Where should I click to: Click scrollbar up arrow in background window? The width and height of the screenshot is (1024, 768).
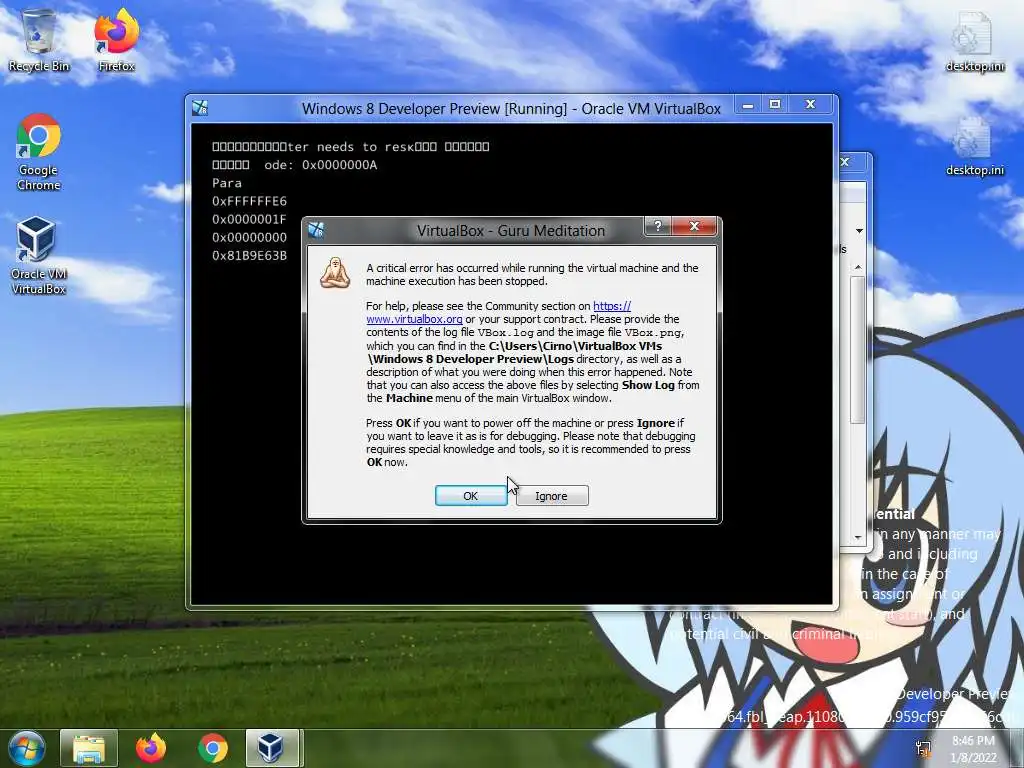858,267
